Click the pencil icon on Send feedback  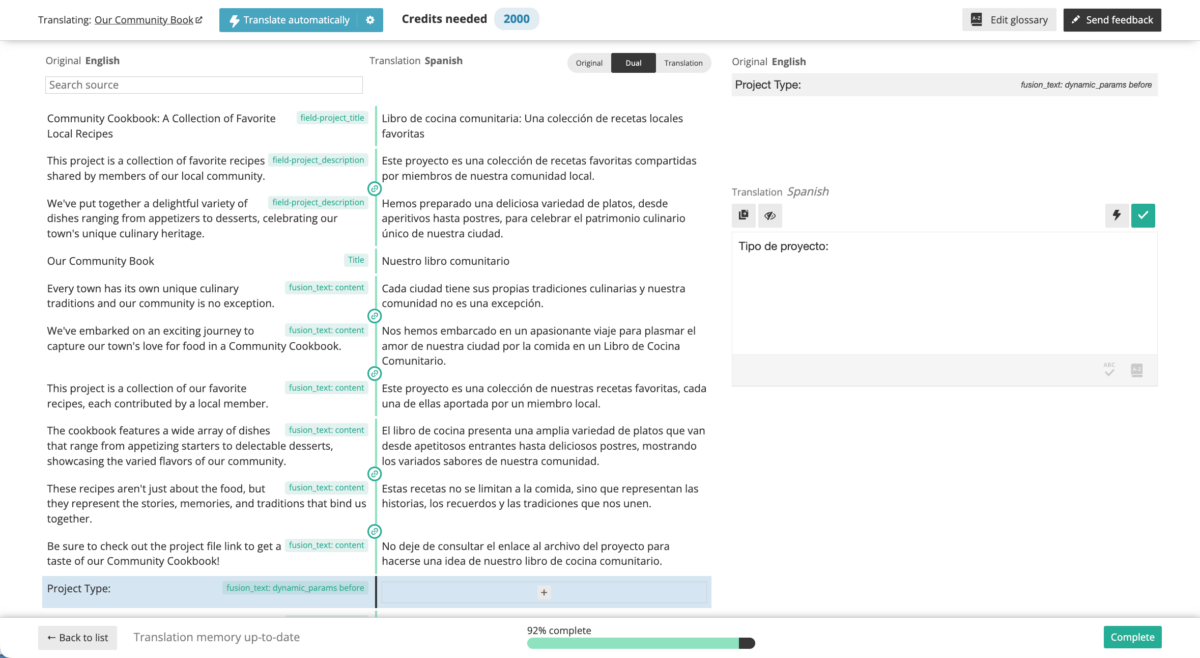1075,18
